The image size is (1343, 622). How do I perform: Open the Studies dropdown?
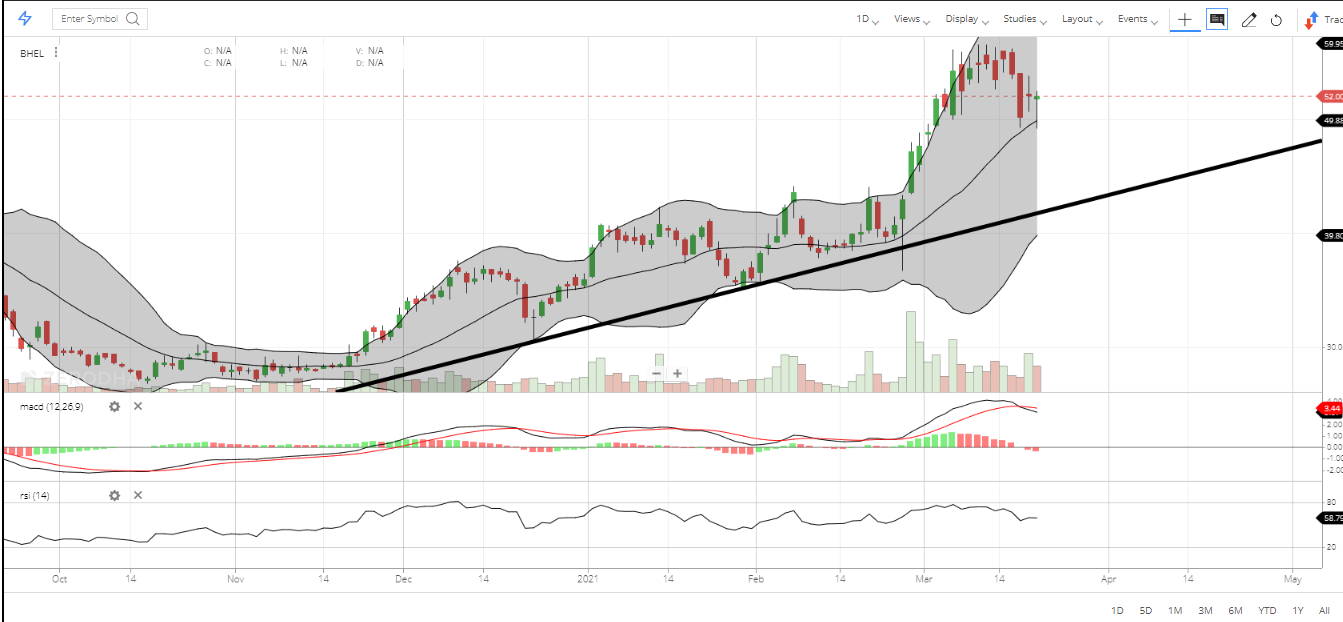pyautogui.click(x=1026, y=19)
